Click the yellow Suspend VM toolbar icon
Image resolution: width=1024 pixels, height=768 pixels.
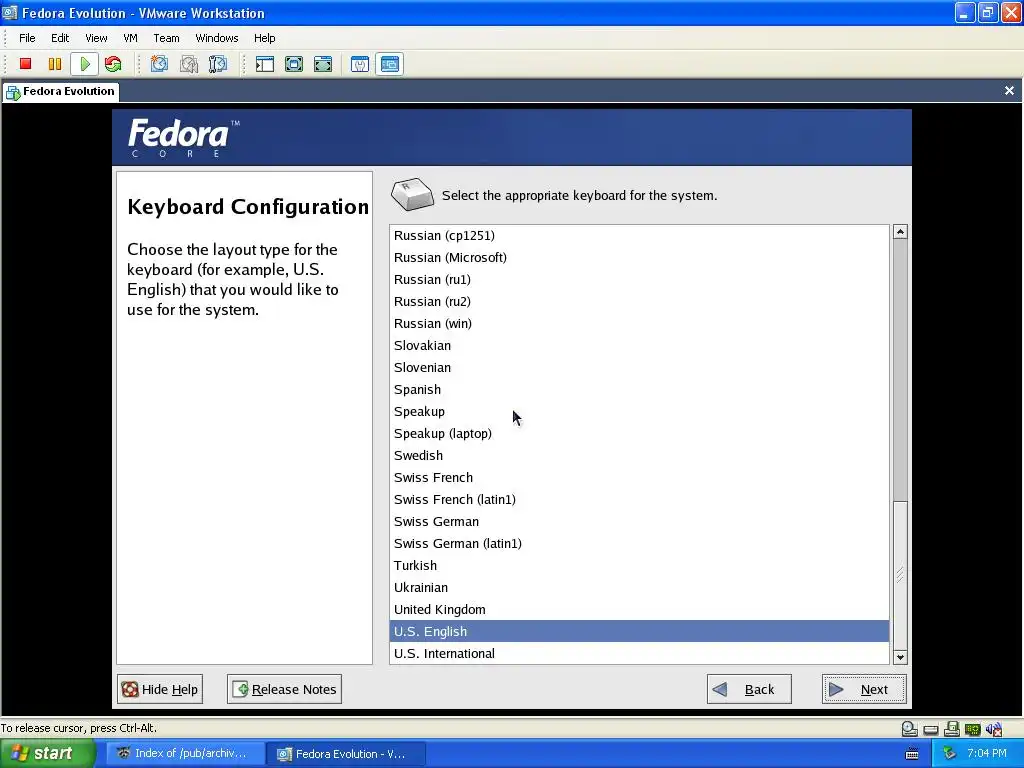[55, 64]
